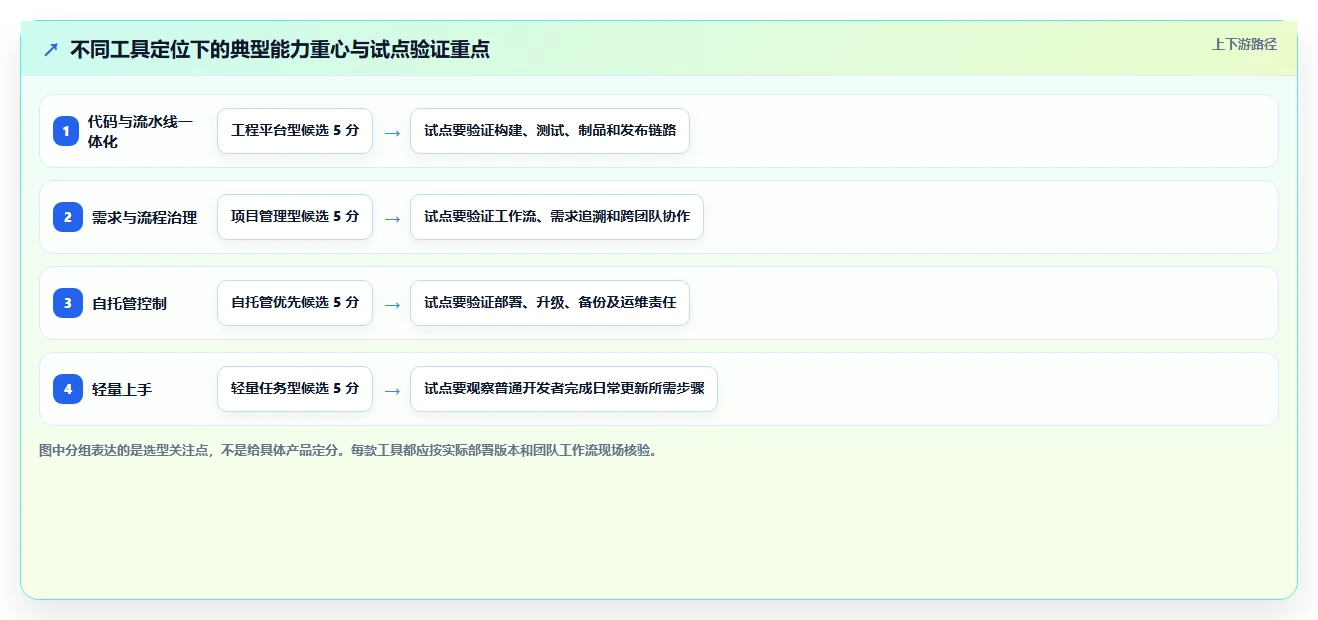
Task: Click the 项目管理型候选 5 分 chip
Action: pyautogui.click(x=295, y=217)
